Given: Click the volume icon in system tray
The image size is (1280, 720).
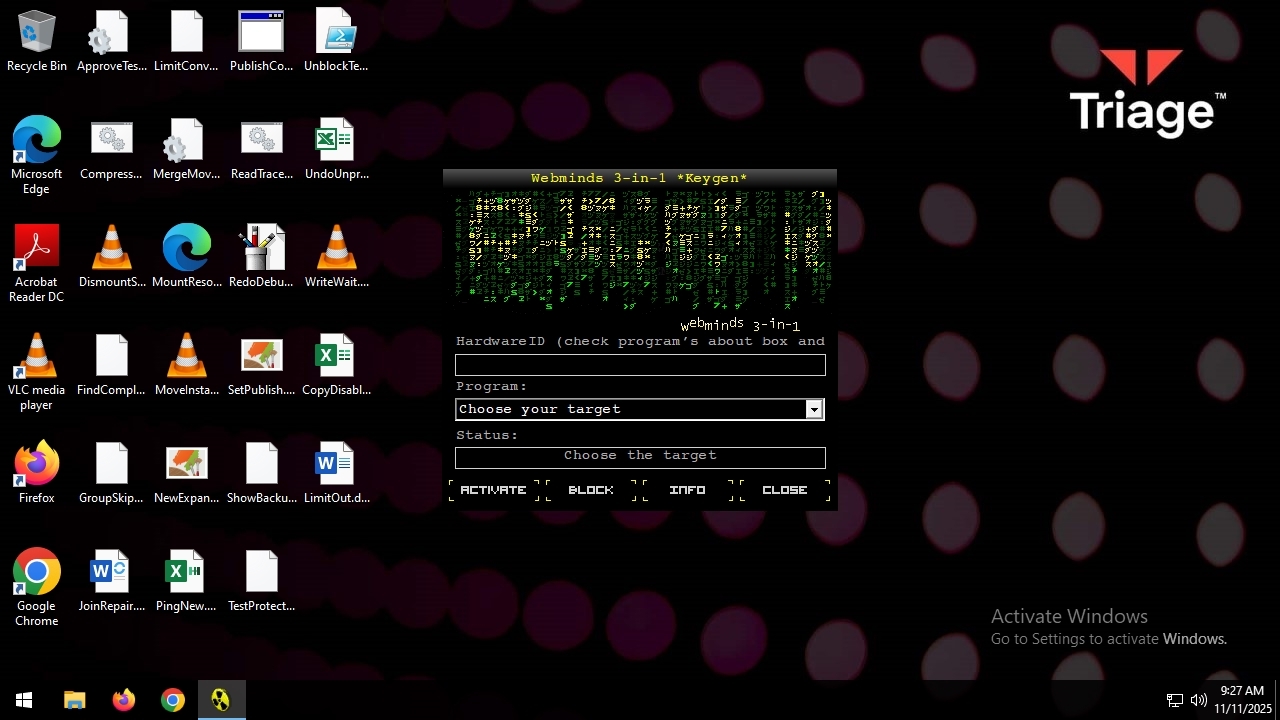Looking at the screenshot, I should click(1199, 700).
